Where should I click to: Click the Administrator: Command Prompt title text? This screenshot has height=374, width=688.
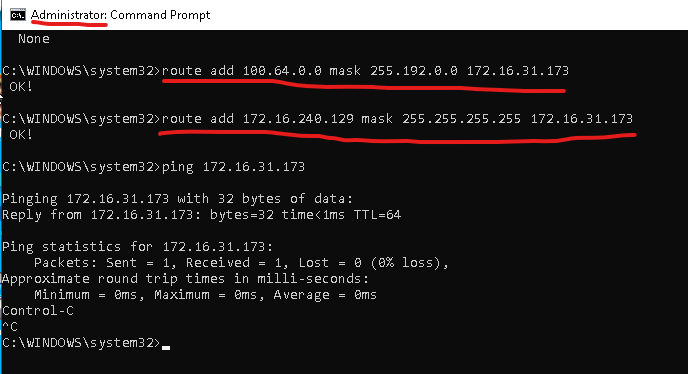click(121, 15)
